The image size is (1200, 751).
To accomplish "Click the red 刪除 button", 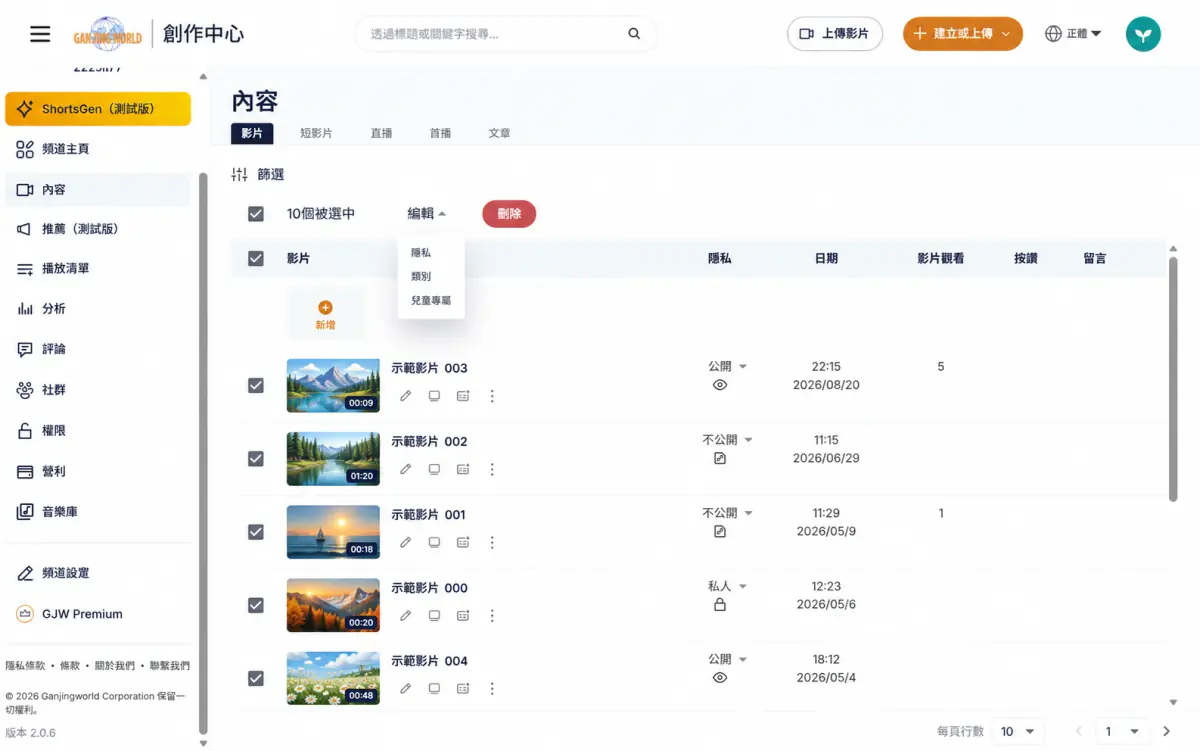I will coord(509,214).
